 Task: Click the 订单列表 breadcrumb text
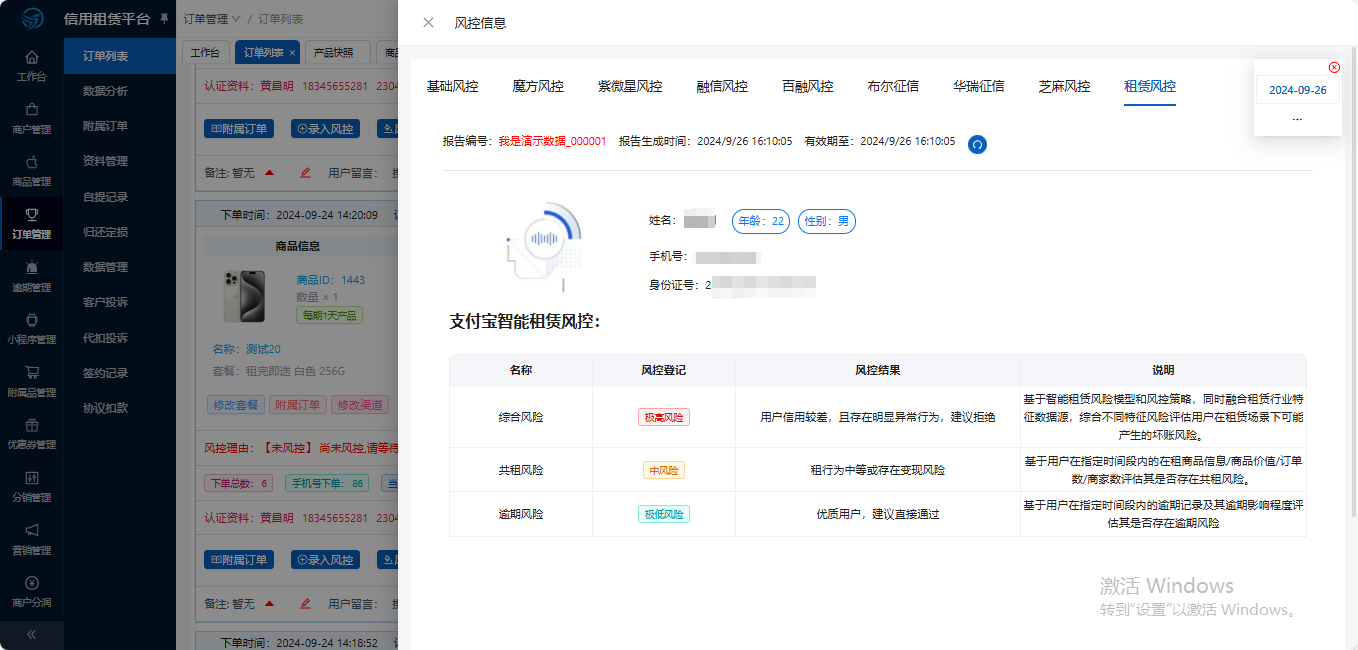pos(281,19)
